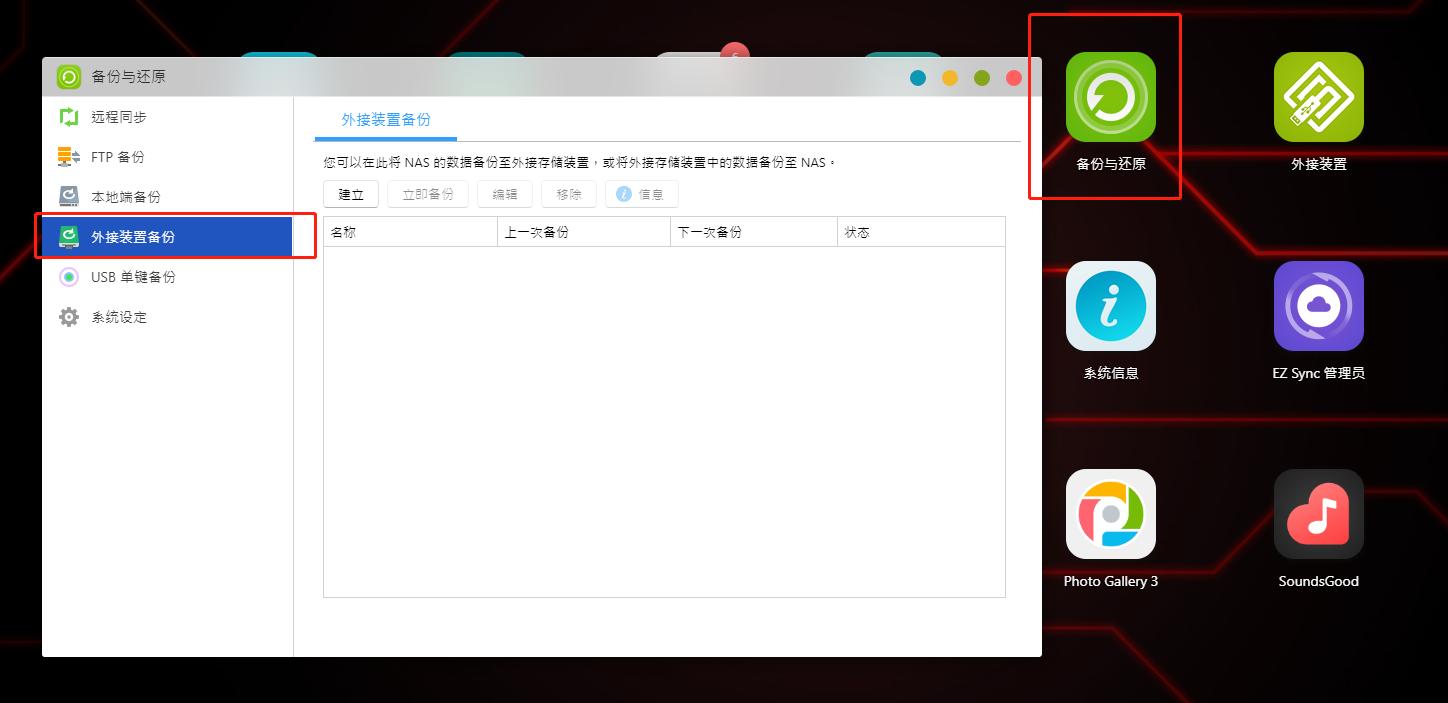Open the 系统信息 app
Viewport: 1448px width, 703px height.
tap(1110, 306)
